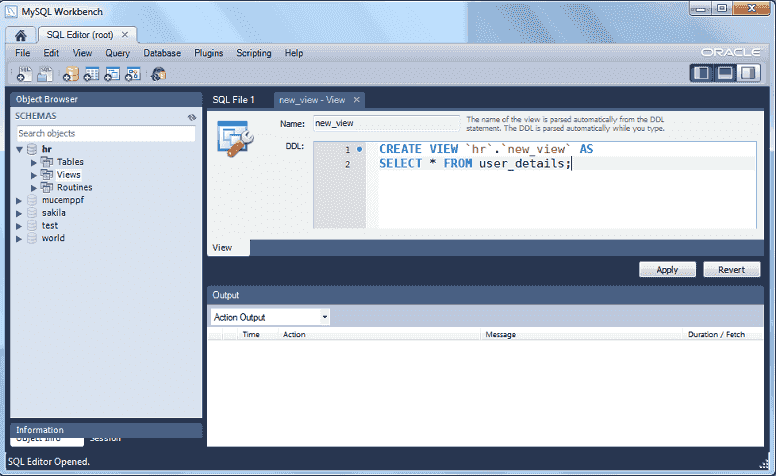This screenshot has width=776, height=476.
Task: Toggle the left sidebar panel visibility
Action: 701,73
